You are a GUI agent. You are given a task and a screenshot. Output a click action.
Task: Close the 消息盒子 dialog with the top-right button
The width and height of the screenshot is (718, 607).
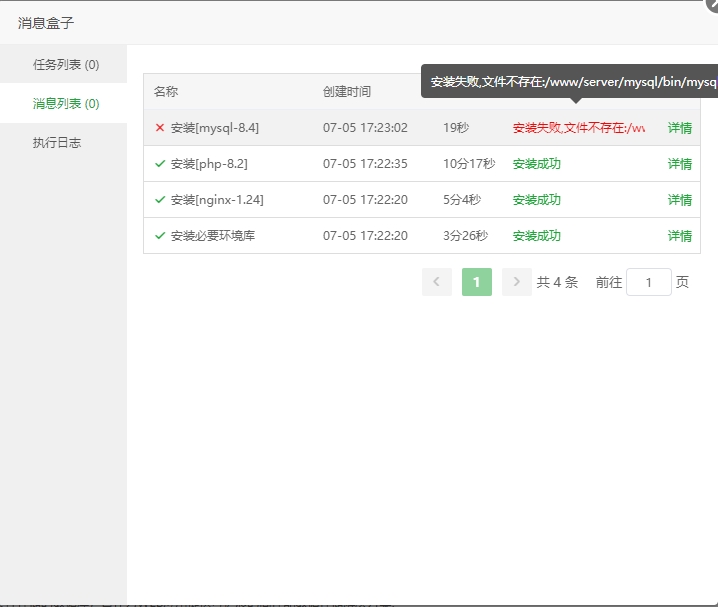[x=713, y=5]
